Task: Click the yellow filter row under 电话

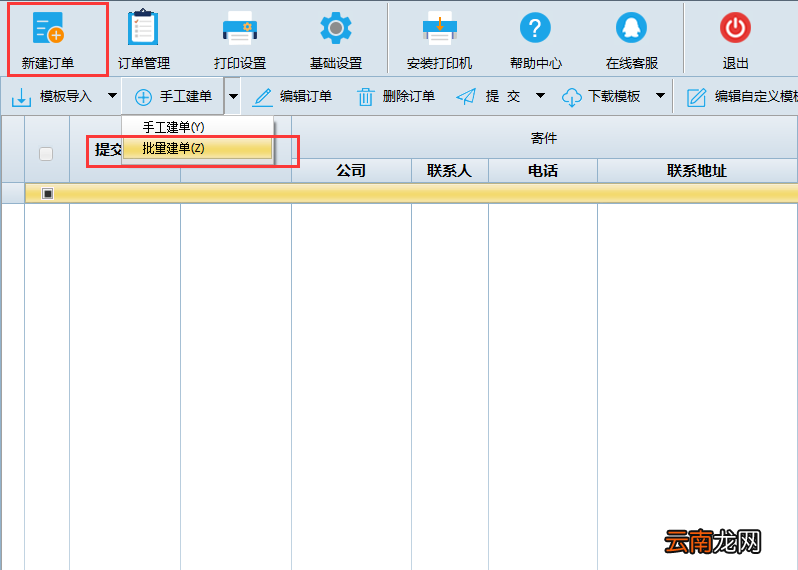Action: coord(543,193)
